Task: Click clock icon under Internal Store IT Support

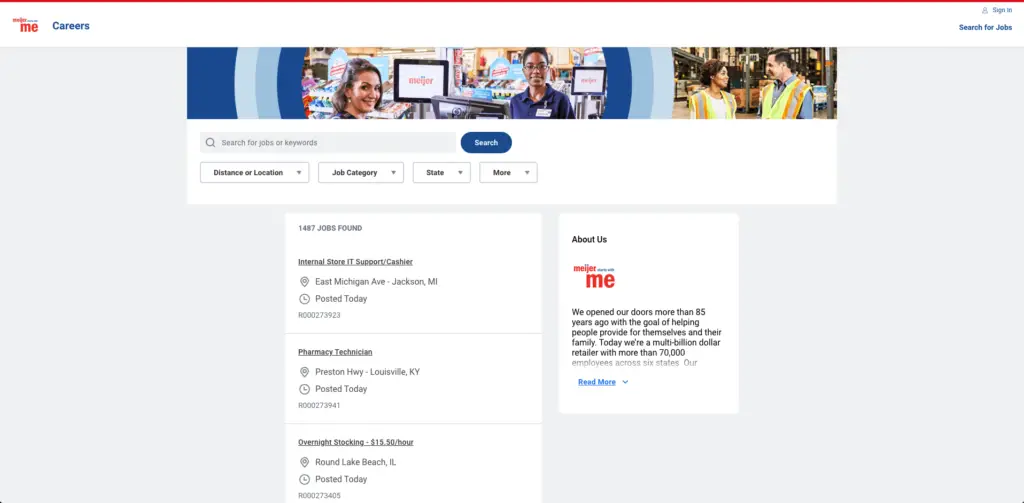Action: click(x=304, y=299)
